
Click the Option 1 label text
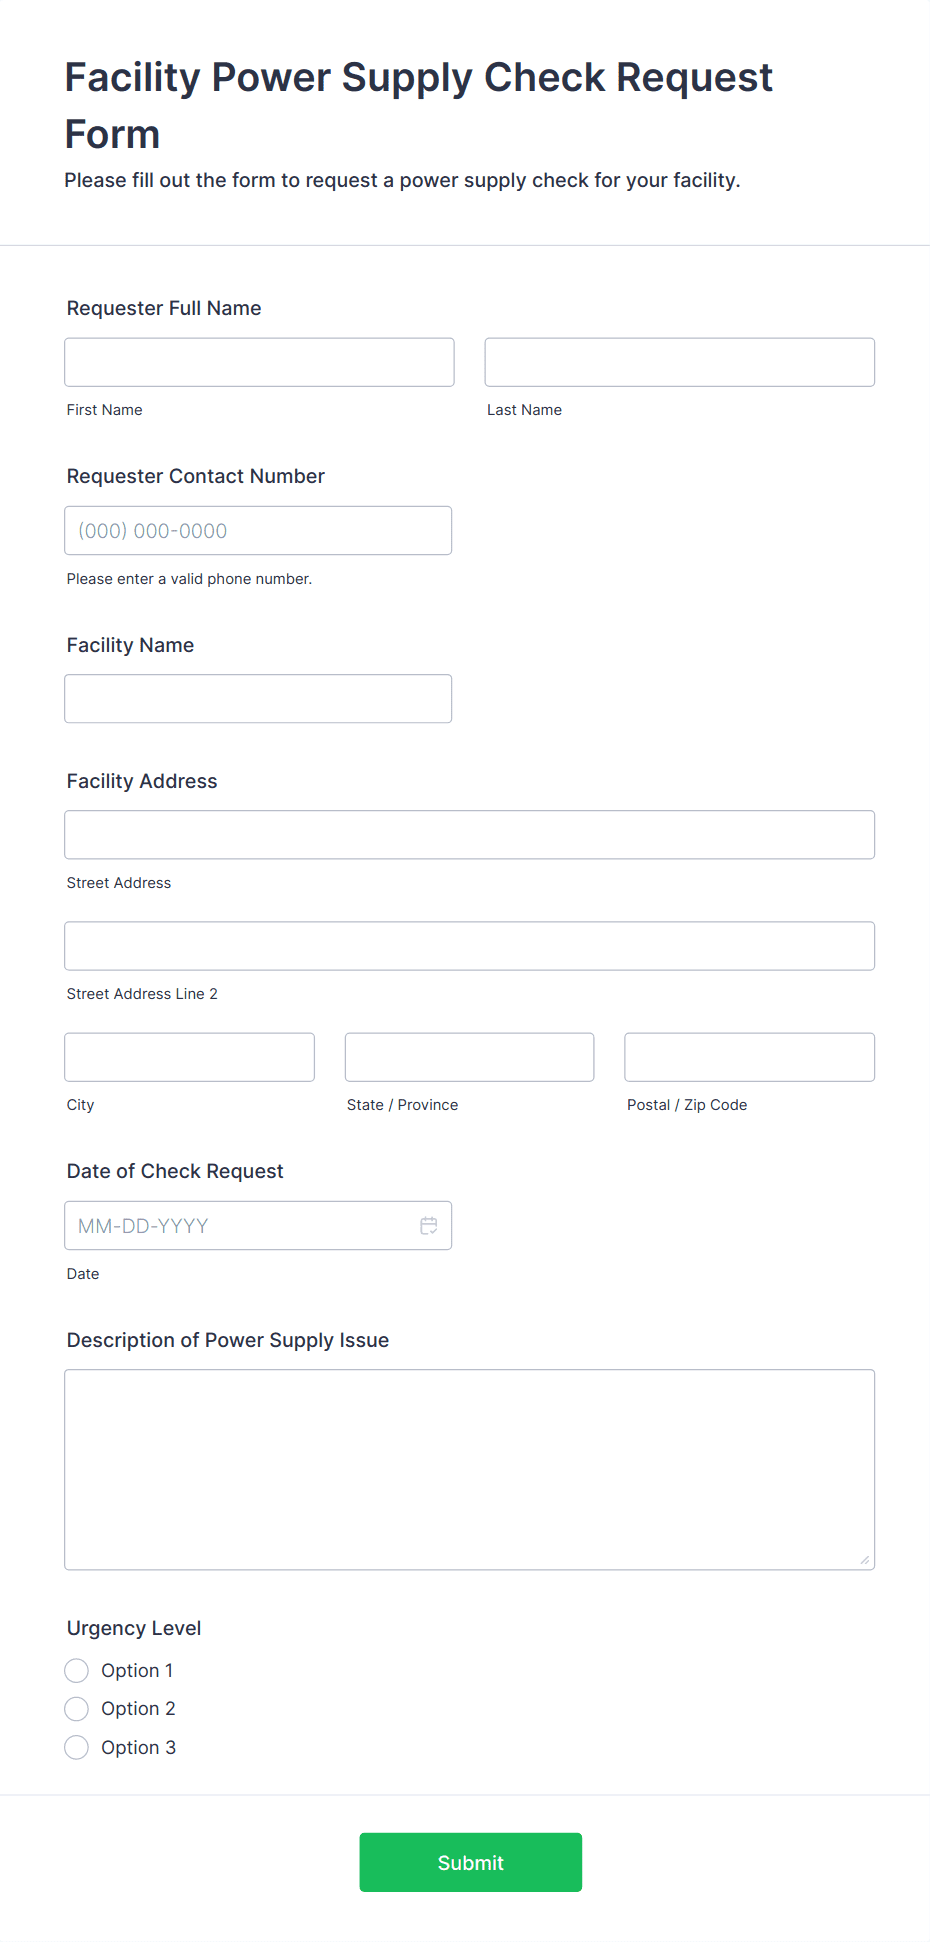(x=137, y=1671)
